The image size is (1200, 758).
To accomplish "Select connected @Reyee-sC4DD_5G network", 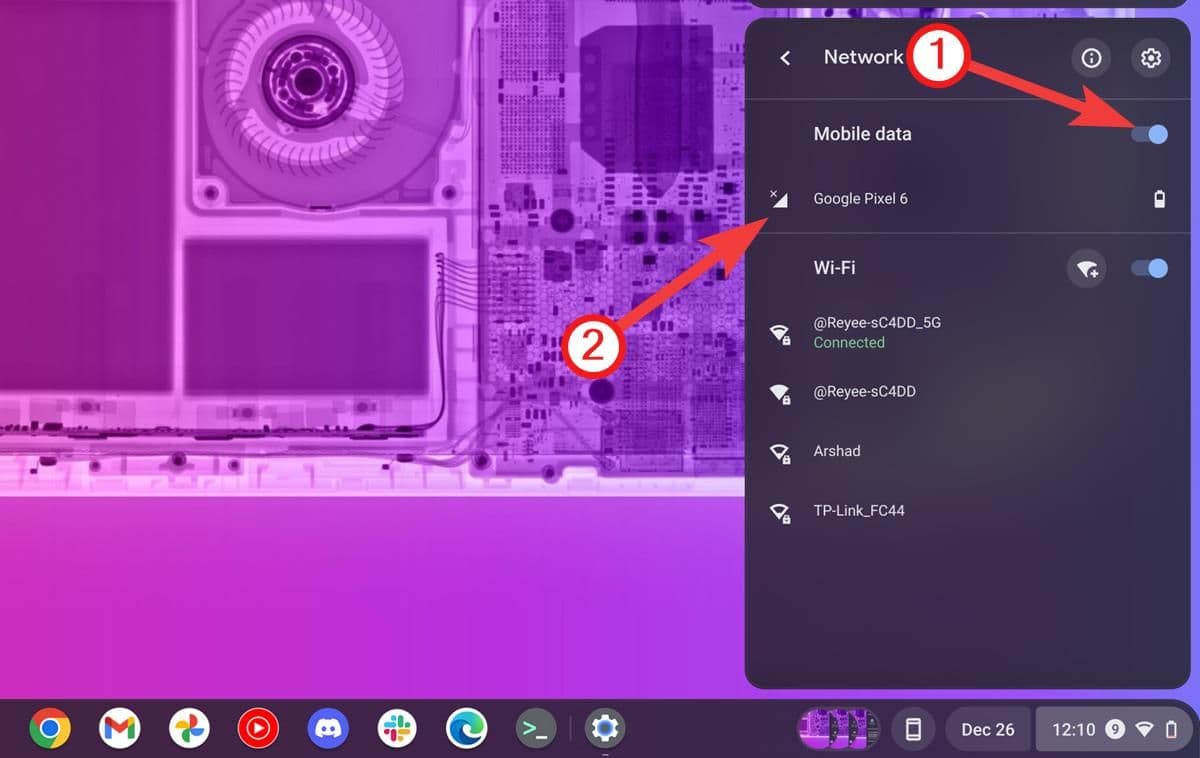I will click(x=876, y=332).
